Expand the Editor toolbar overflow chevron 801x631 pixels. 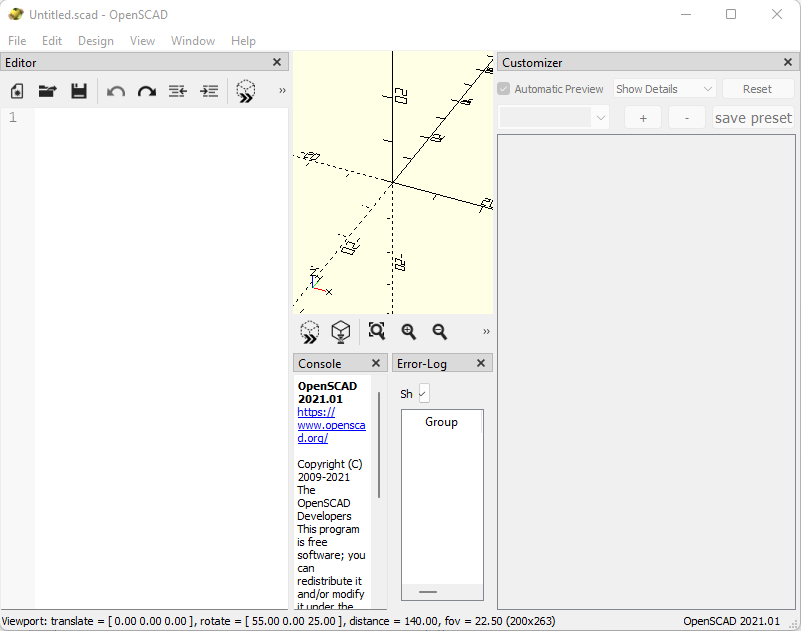pos(282,91)
